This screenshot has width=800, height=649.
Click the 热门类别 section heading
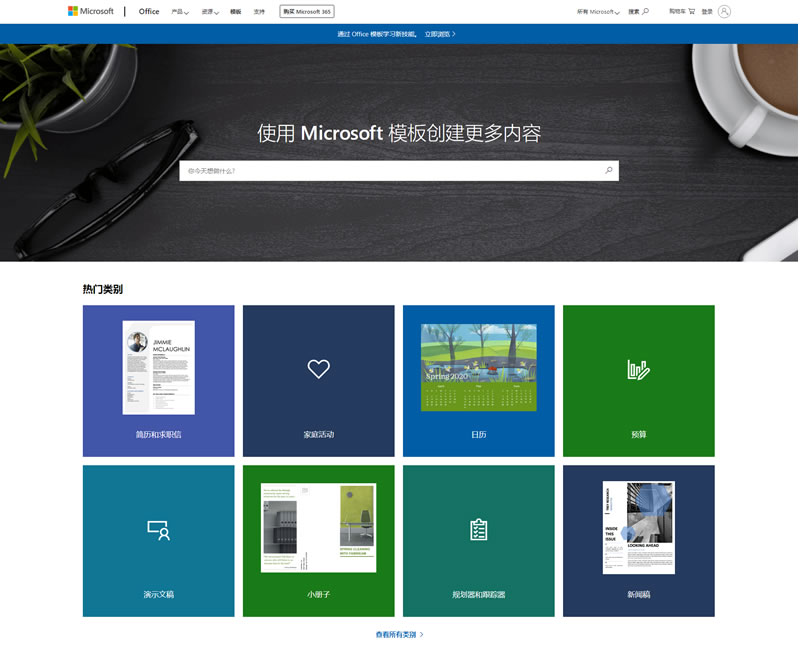103,289
